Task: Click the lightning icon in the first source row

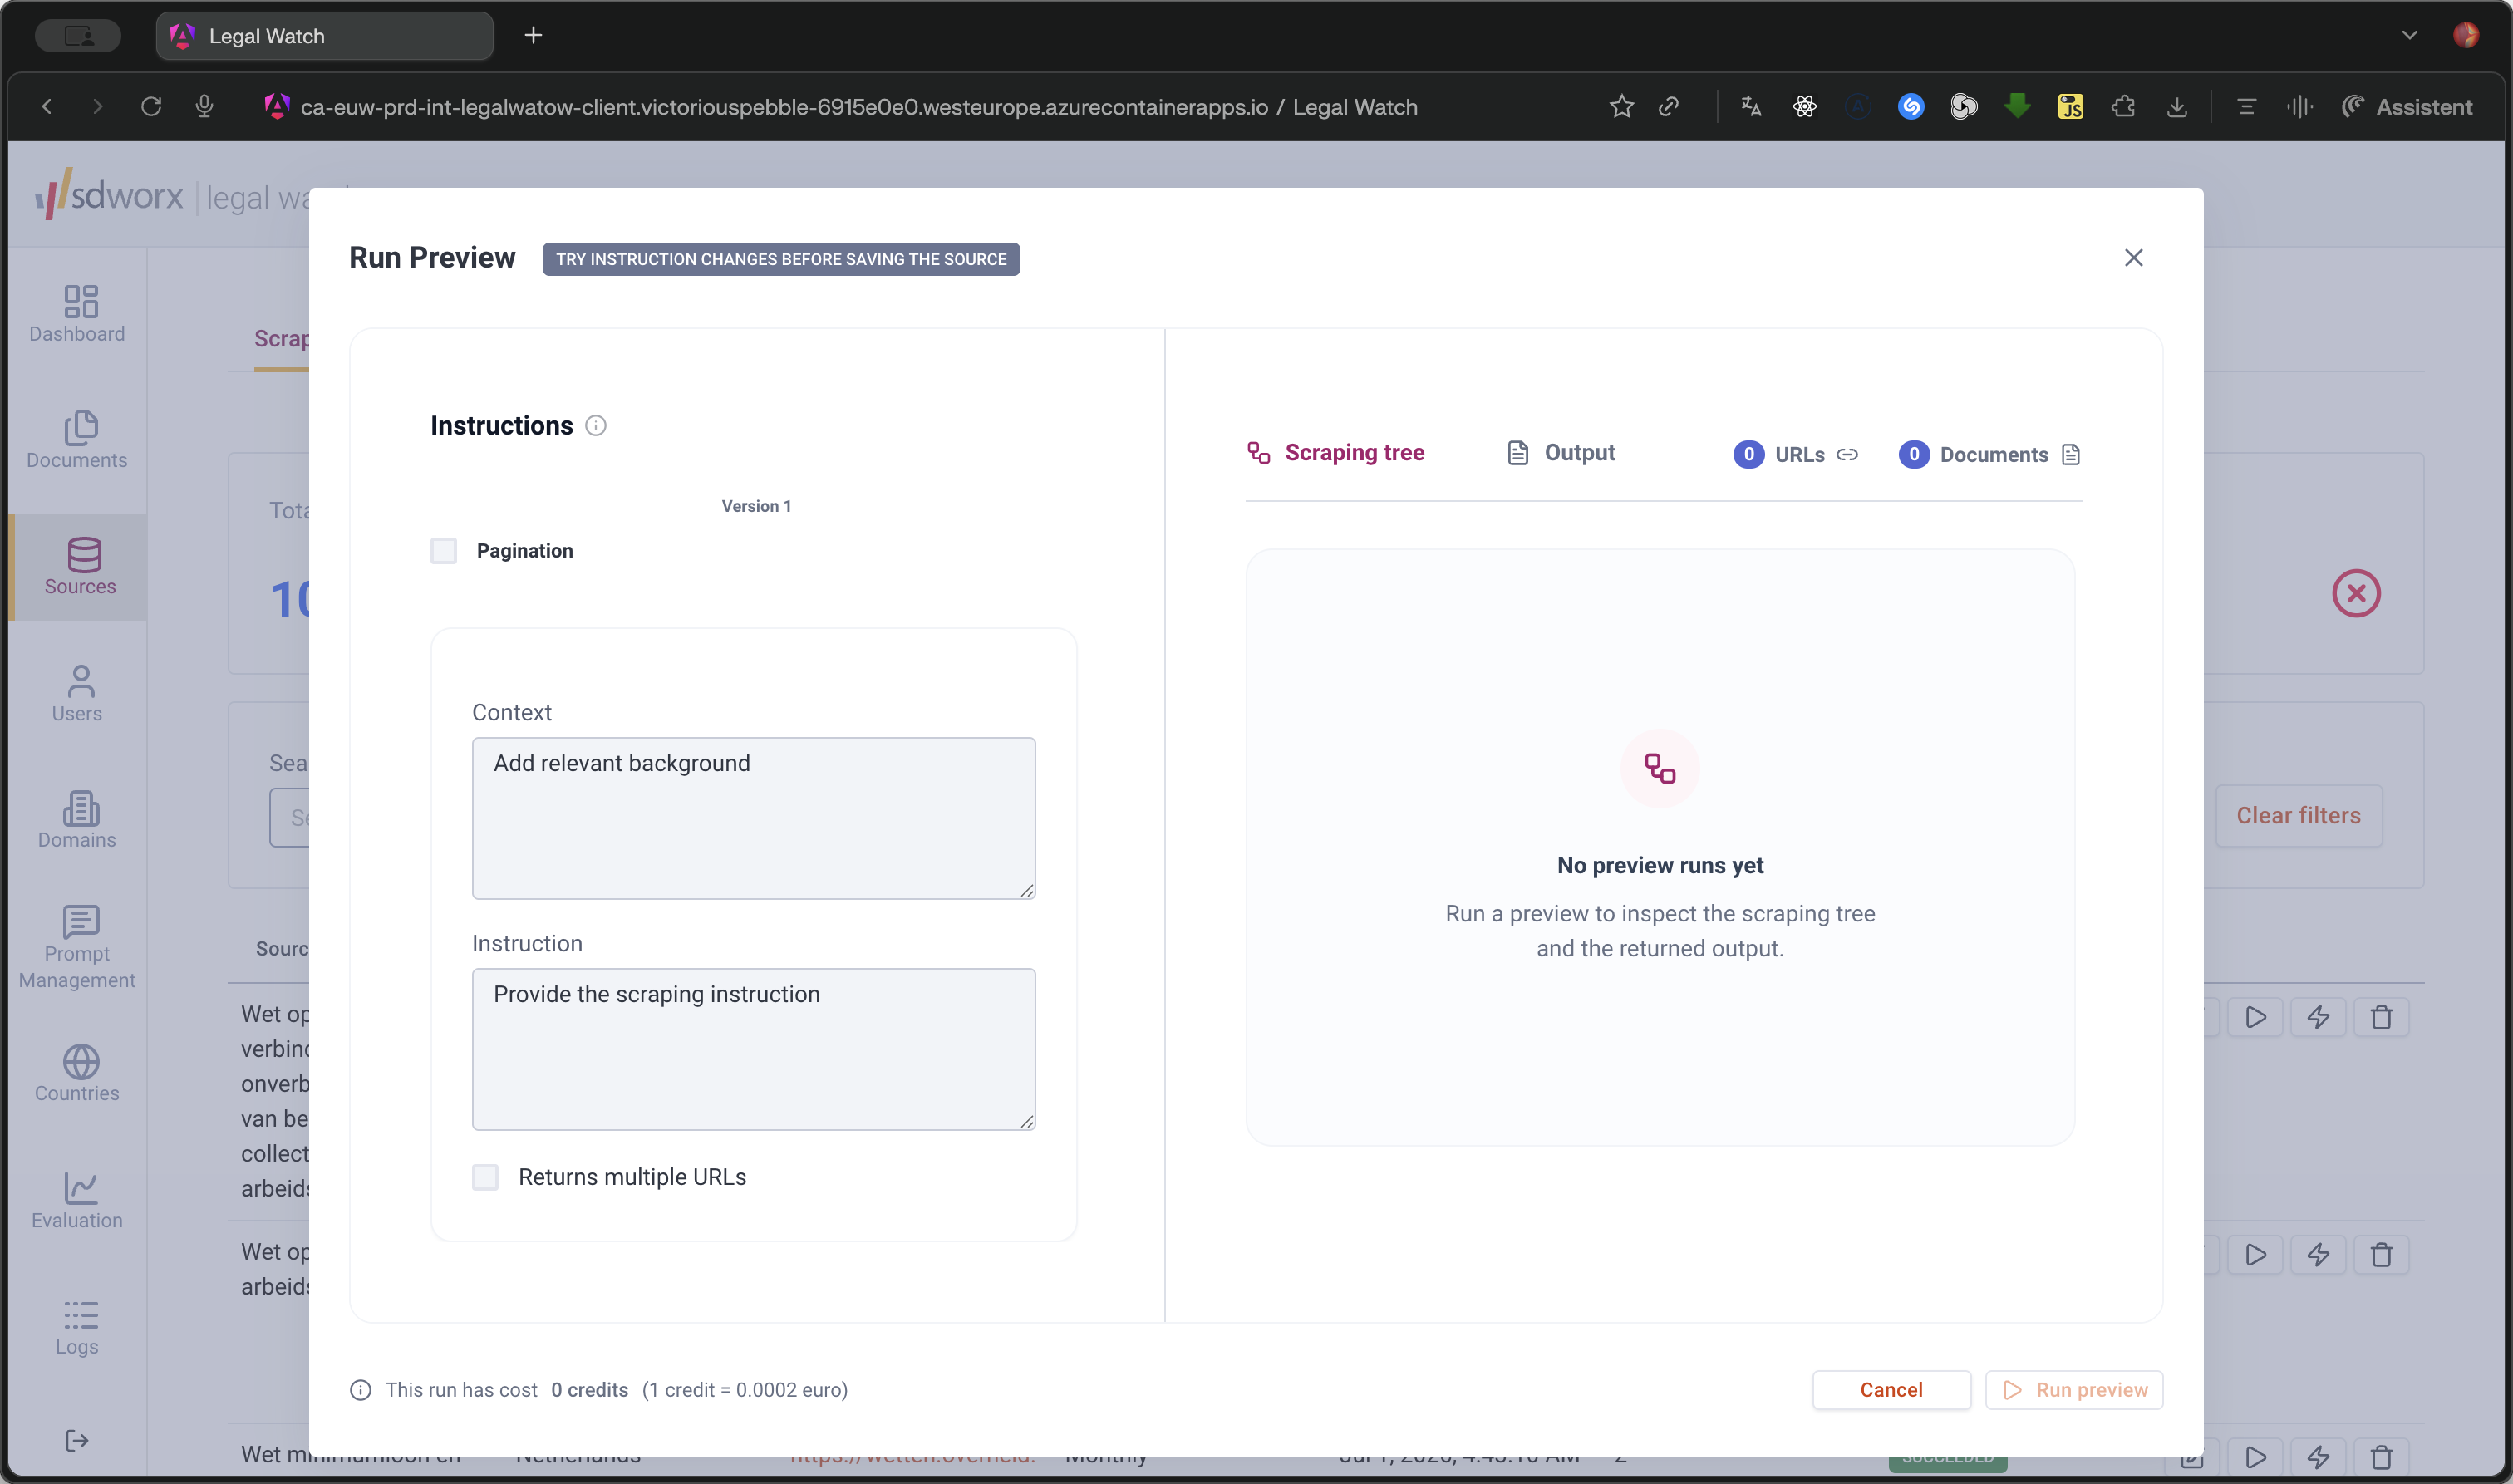Action: coord(2318,1017)
